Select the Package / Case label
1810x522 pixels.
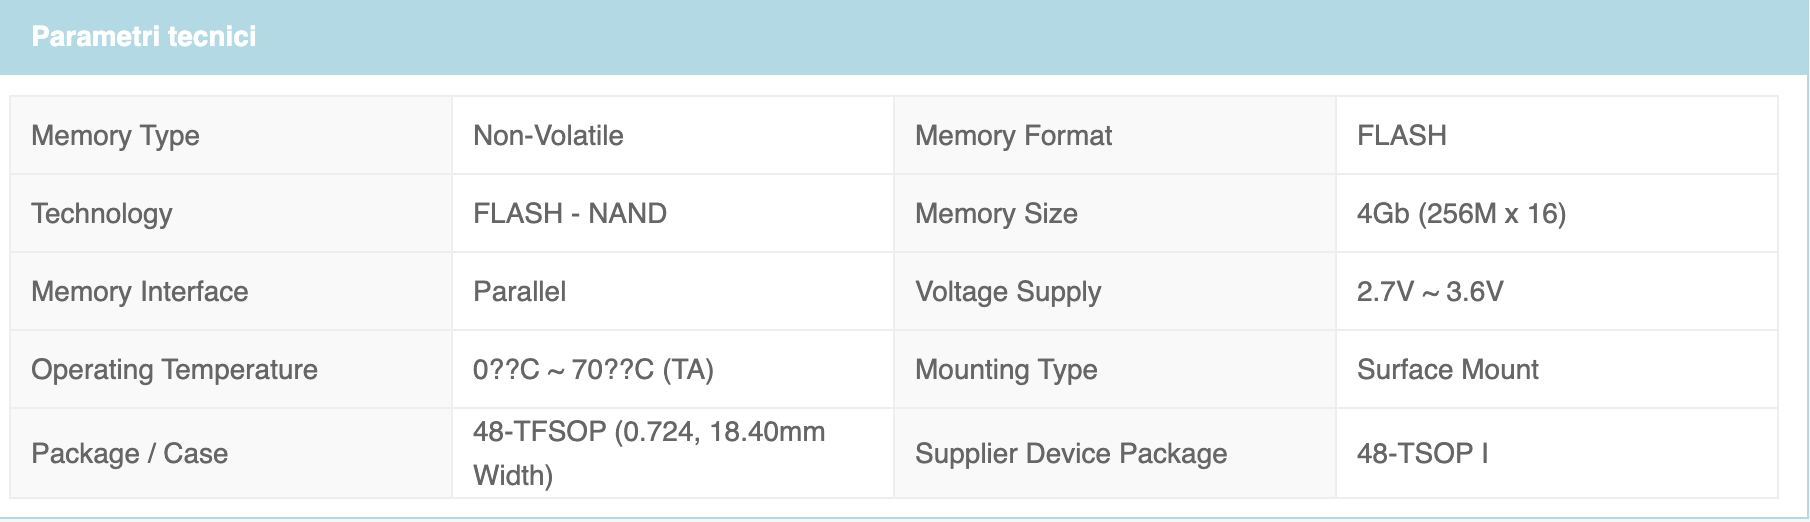click(130, 453)
